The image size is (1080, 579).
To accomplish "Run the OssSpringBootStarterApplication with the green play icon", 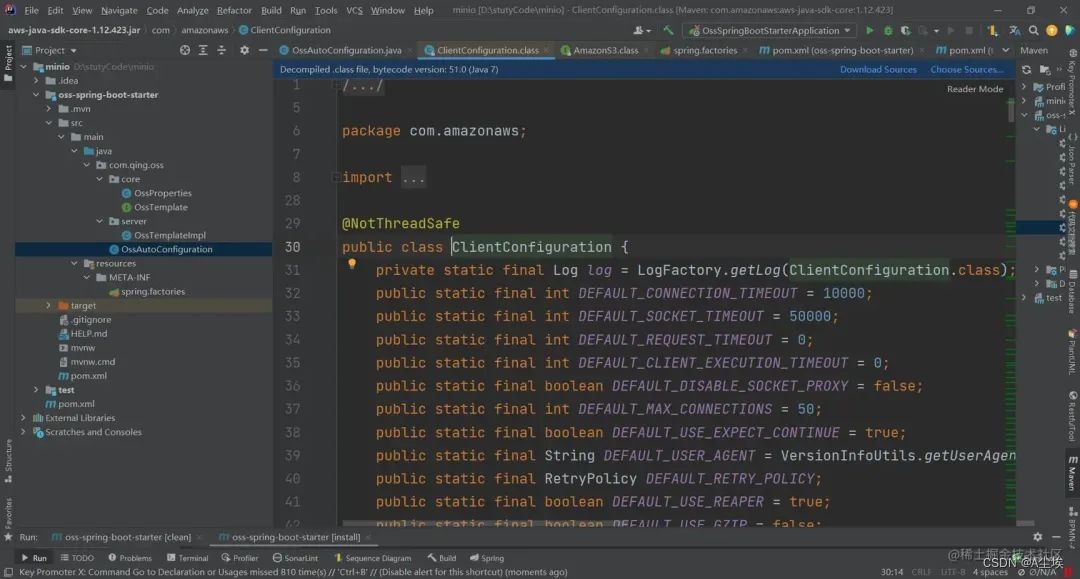I will (869, 31).
